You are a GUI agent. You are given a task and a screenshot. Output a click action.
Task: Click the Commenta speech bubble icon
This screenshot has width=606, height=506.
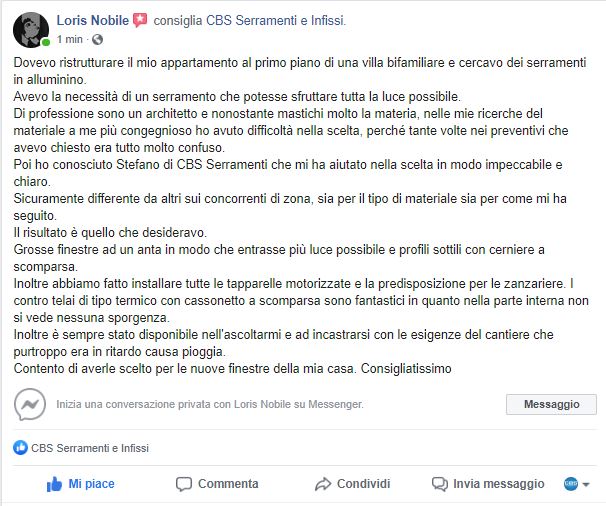pyautogui.click(x=184, y=484)
